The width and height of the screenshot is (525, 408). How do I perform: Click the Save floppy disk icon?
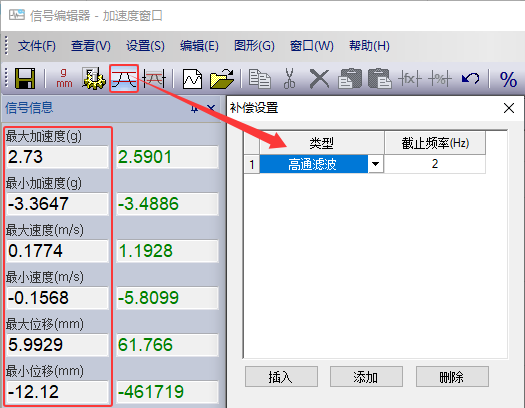coord(25,79)
